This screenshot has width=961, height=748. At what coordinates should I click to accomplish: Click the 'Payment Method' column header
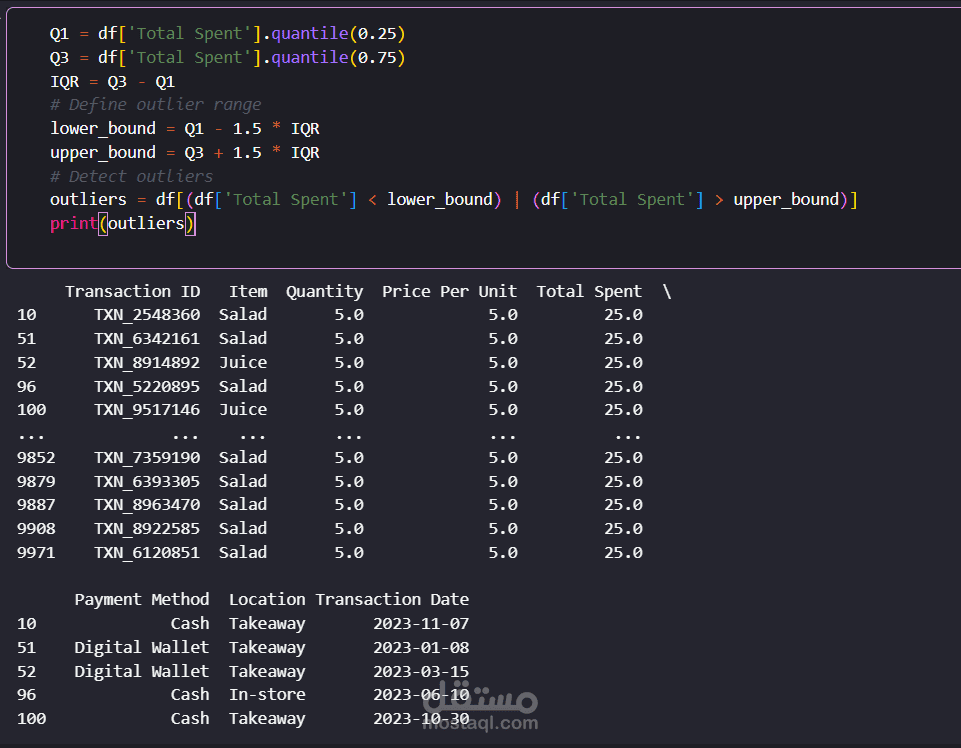point(141,599)
